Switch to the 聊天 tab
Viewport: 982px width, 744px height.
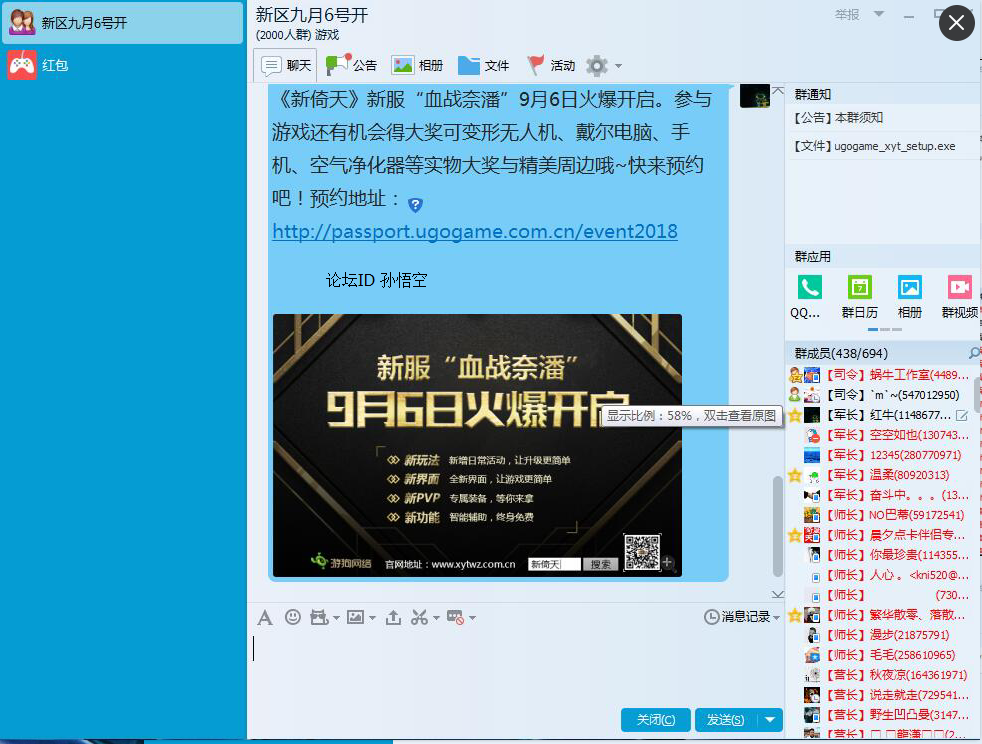pos(286,65)
